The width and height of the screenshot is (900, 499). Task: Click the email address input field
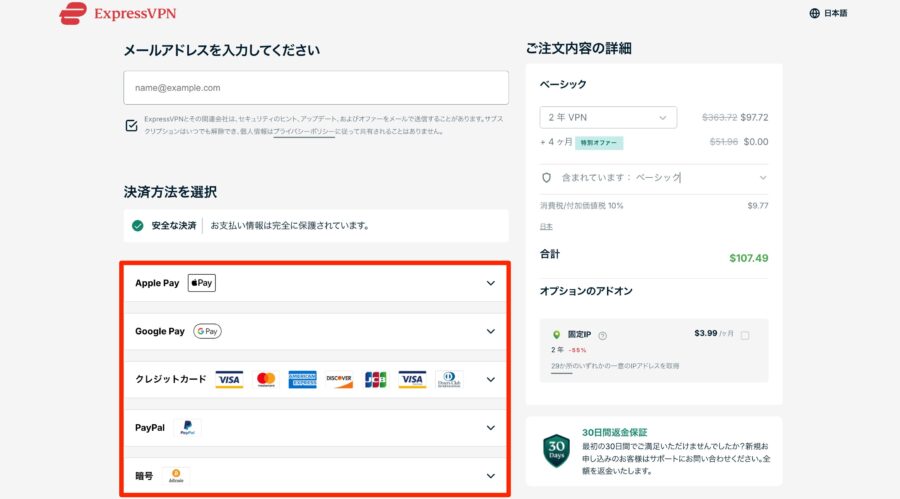pos(316,88)
